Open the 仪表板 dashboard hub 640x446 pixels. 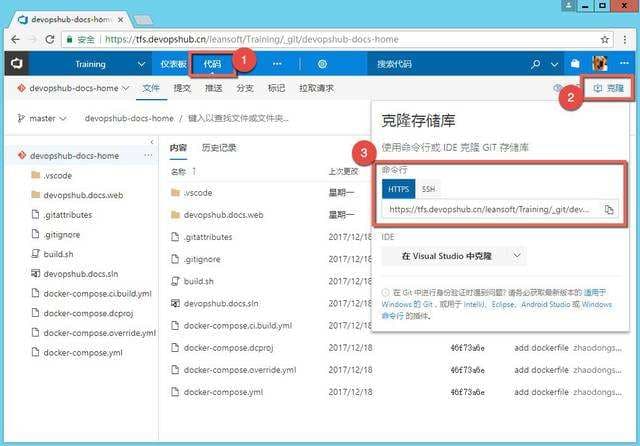(173, 64)
